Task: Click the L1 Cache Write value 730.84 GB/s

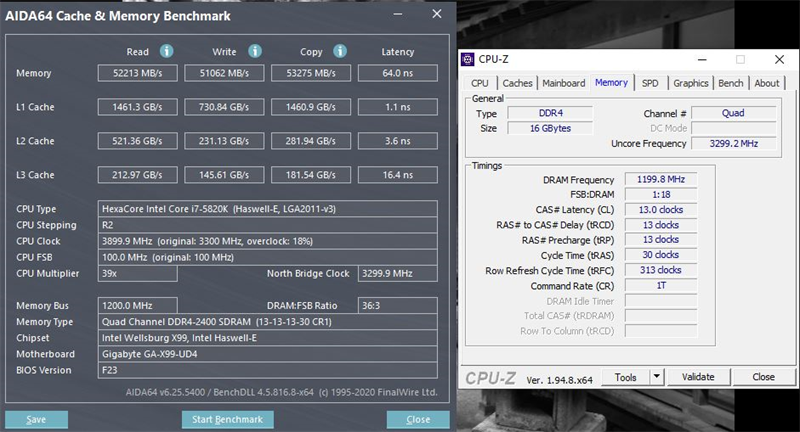Action: coord(224,107)
